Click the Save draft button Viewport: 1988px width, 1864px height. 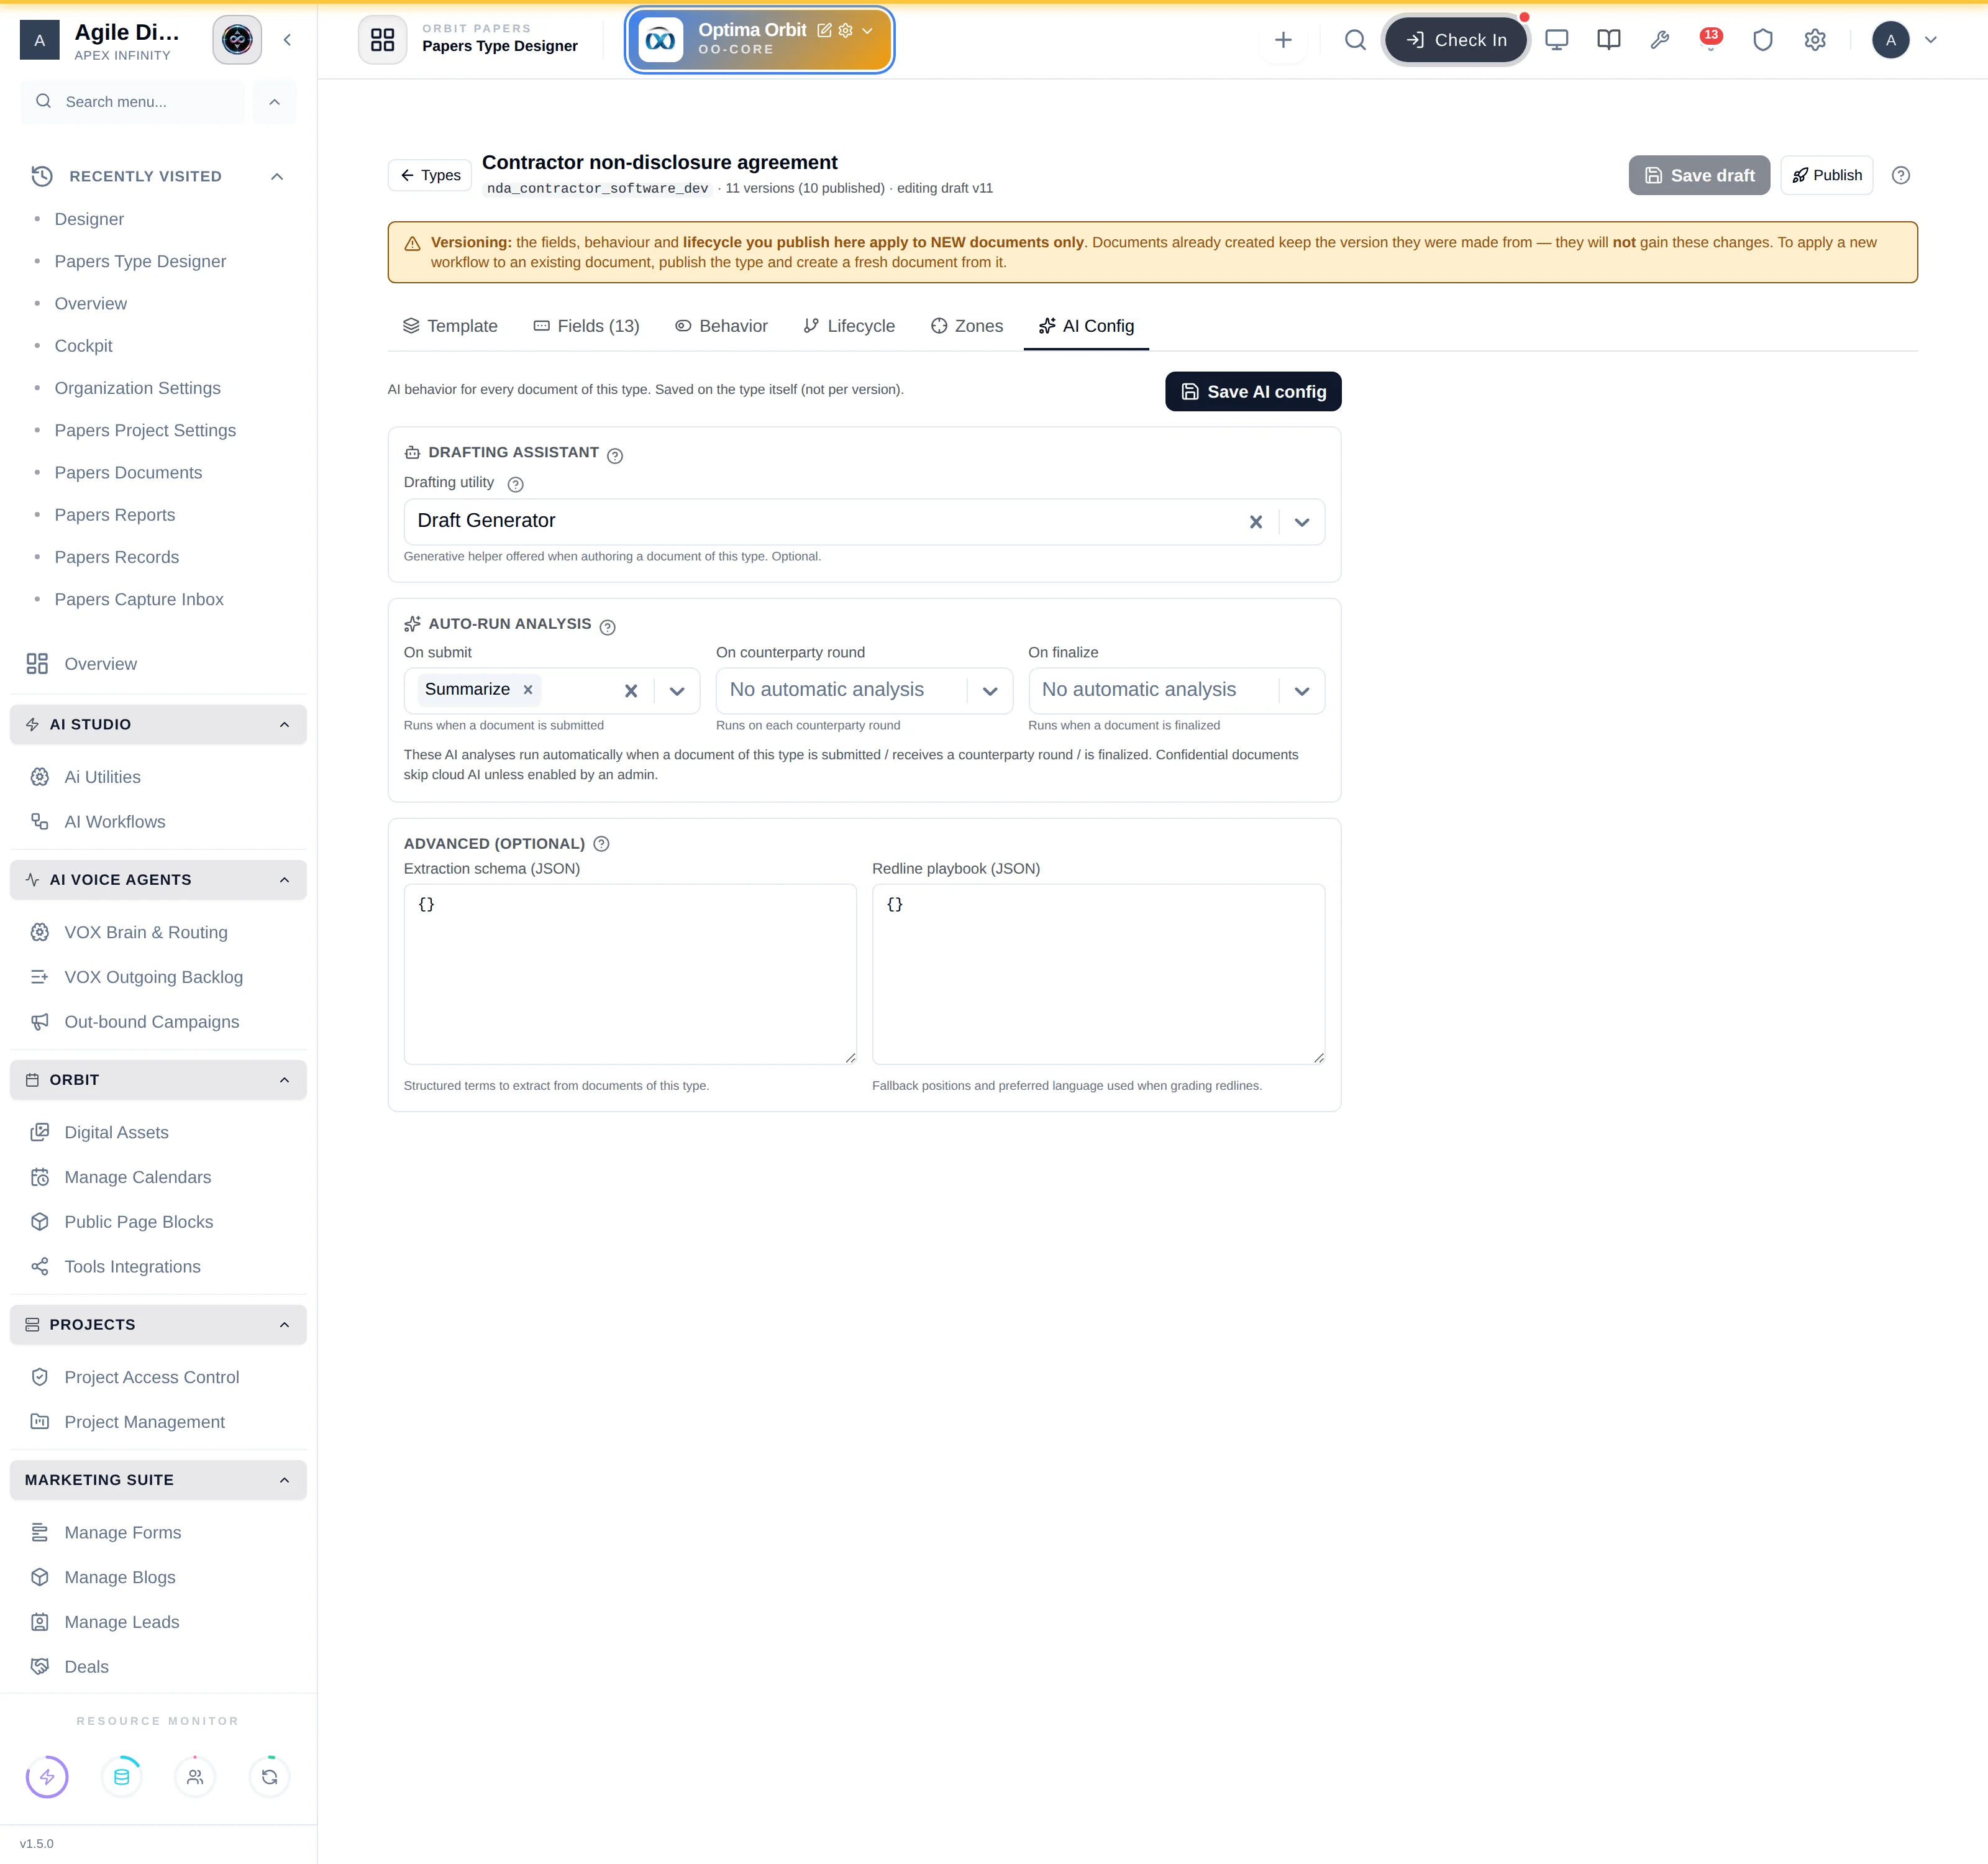point(1699,175)
